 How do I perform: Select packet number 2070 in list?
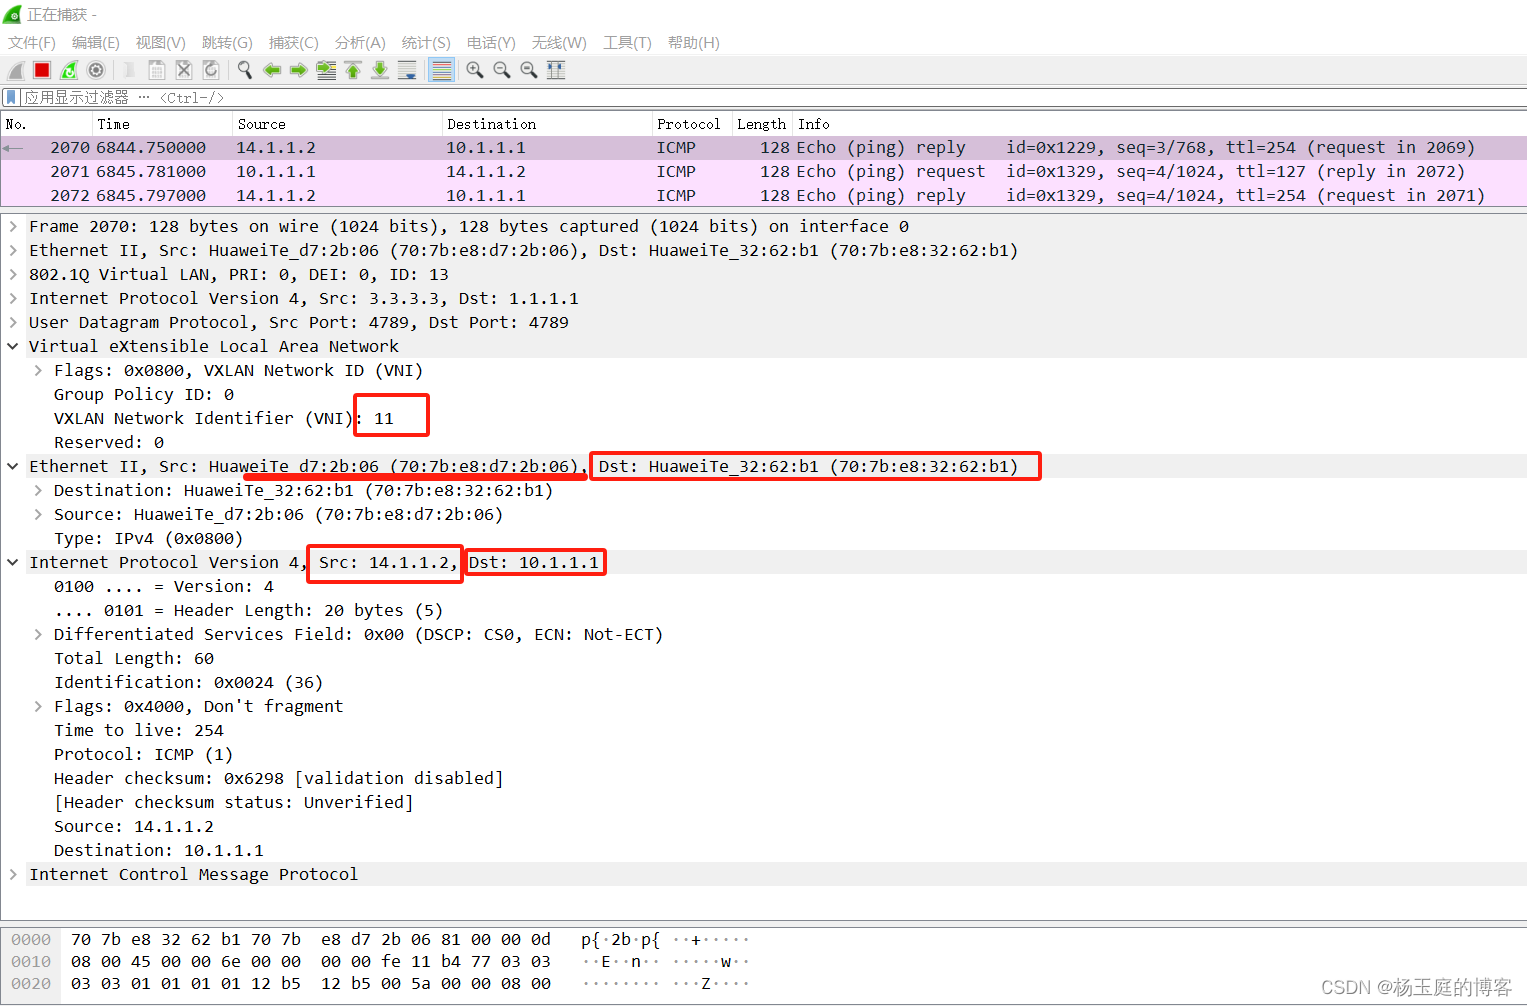(763, 148)
